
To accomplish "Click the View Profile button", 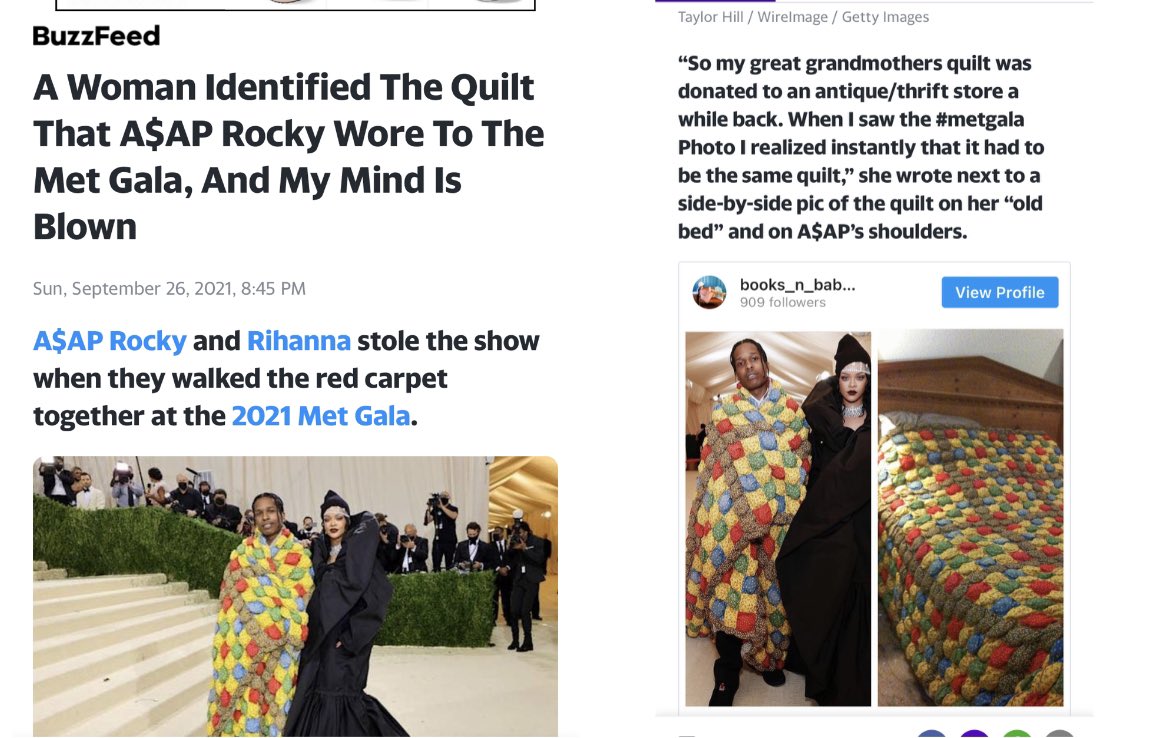I will point(1000,293).
